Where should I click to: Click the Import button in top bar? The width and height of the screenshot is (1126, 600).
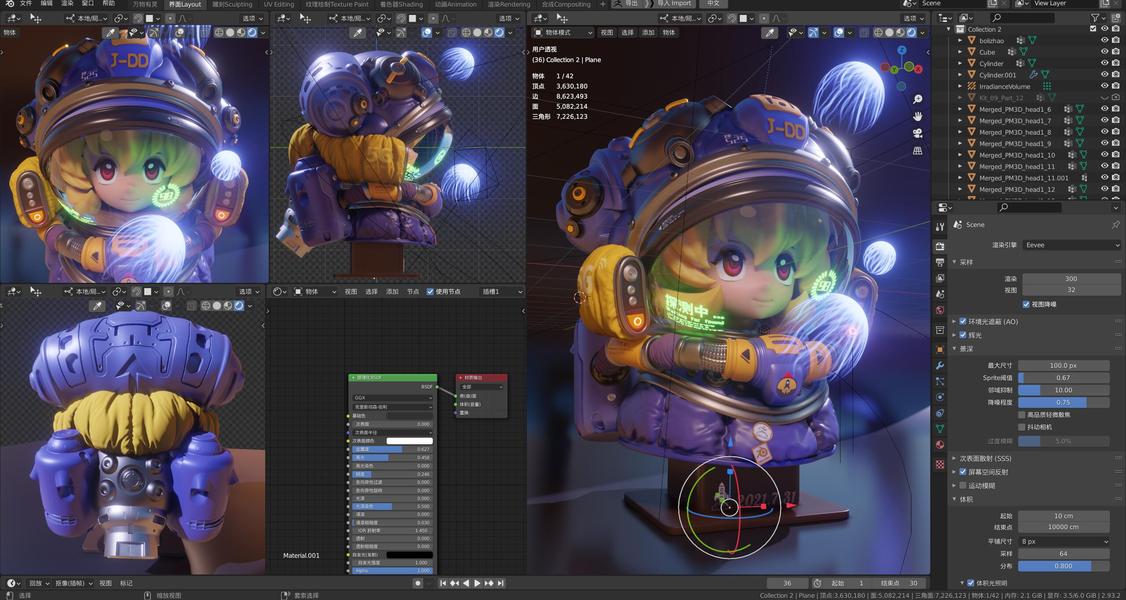[674, 4]
